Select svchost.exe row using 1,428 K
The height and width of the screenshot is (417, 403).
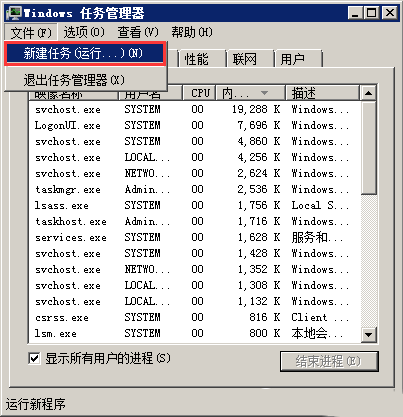point(195,253)
